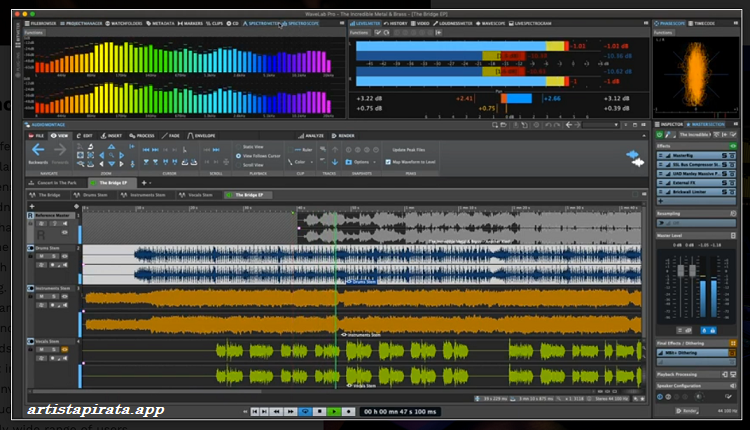This screenshot has width=750, height=430.
Task: Click the solo icon on MasterRig effect
Action: tap(725, 155)
